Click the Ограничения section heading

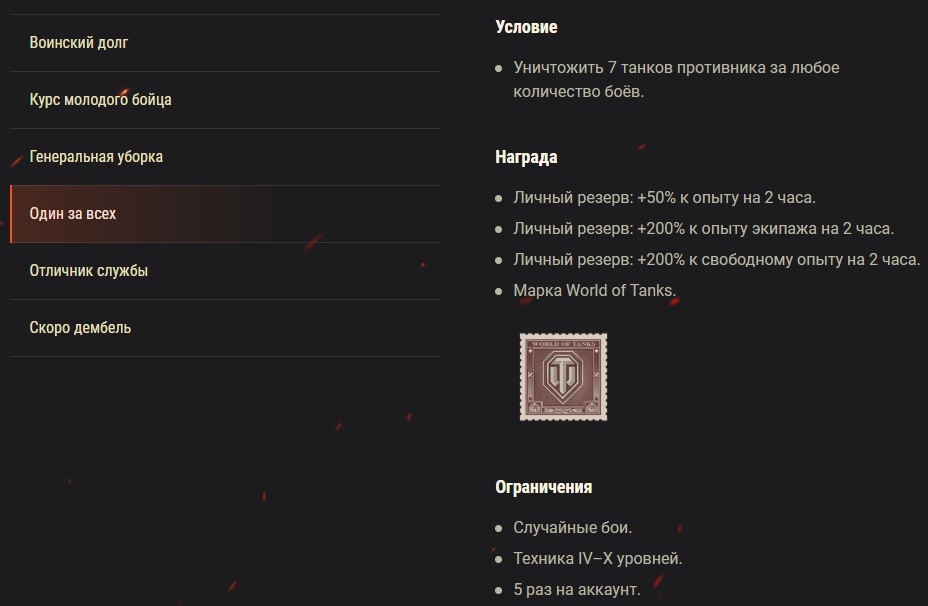click(543, 487)
